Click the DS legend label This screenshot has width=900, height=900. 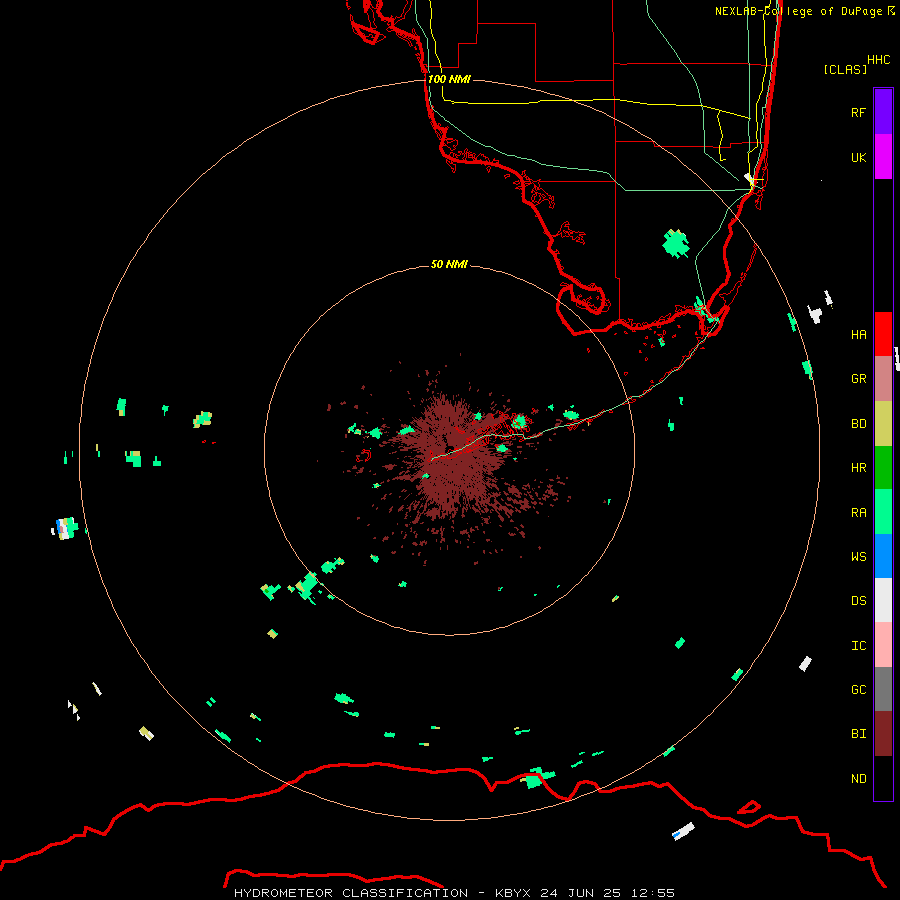859,600
